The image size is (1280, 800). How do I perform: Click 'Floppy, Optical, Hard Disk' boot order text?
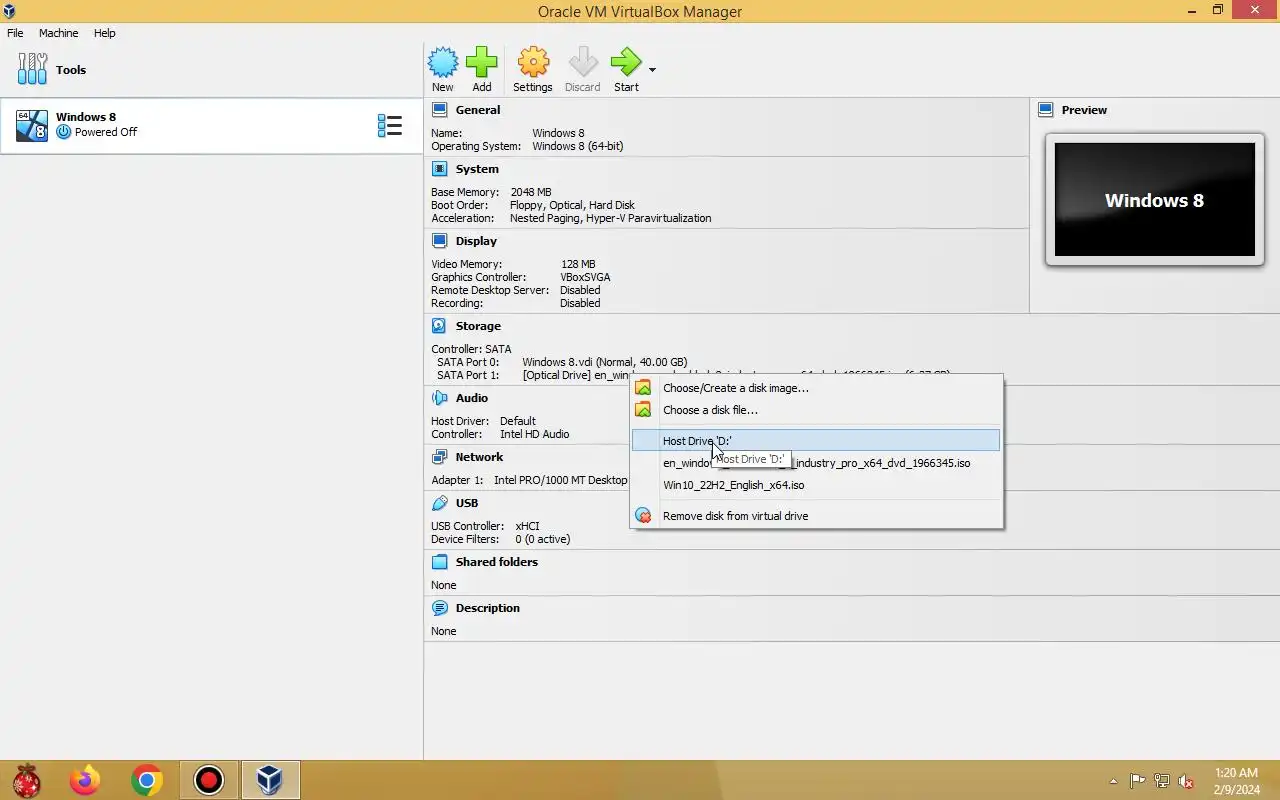[572, 205]
